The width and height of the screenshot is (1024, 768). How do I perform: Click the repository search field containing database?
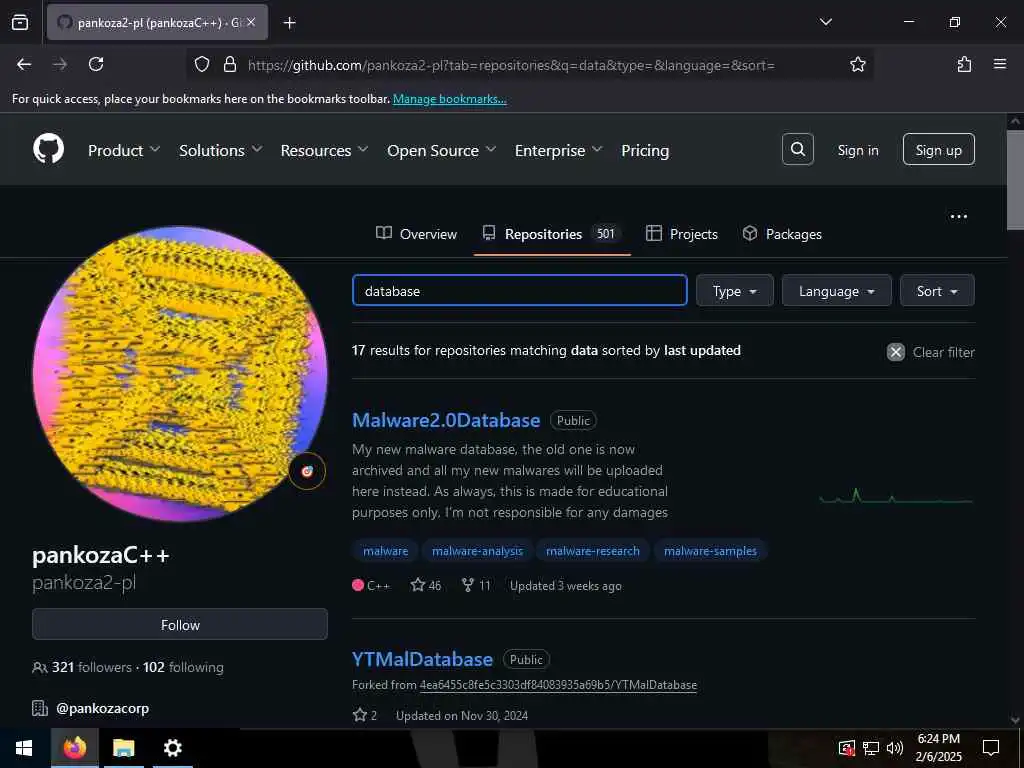pyautogui.click(x=519, y=291)
